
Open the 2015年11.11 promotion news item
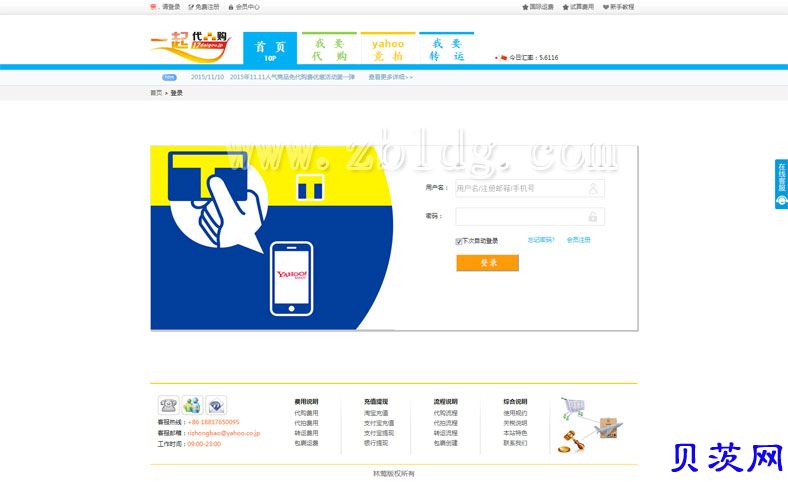click(292, 77)
